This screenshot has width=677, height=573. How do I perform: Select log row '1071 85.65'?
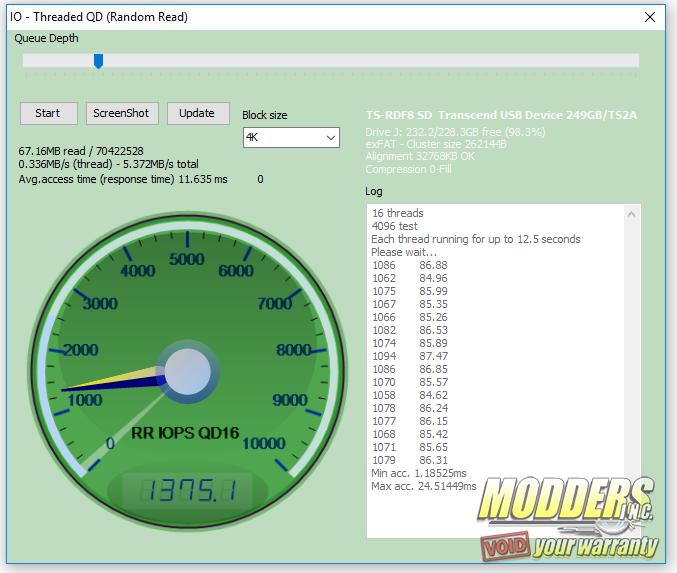[410, 447]
